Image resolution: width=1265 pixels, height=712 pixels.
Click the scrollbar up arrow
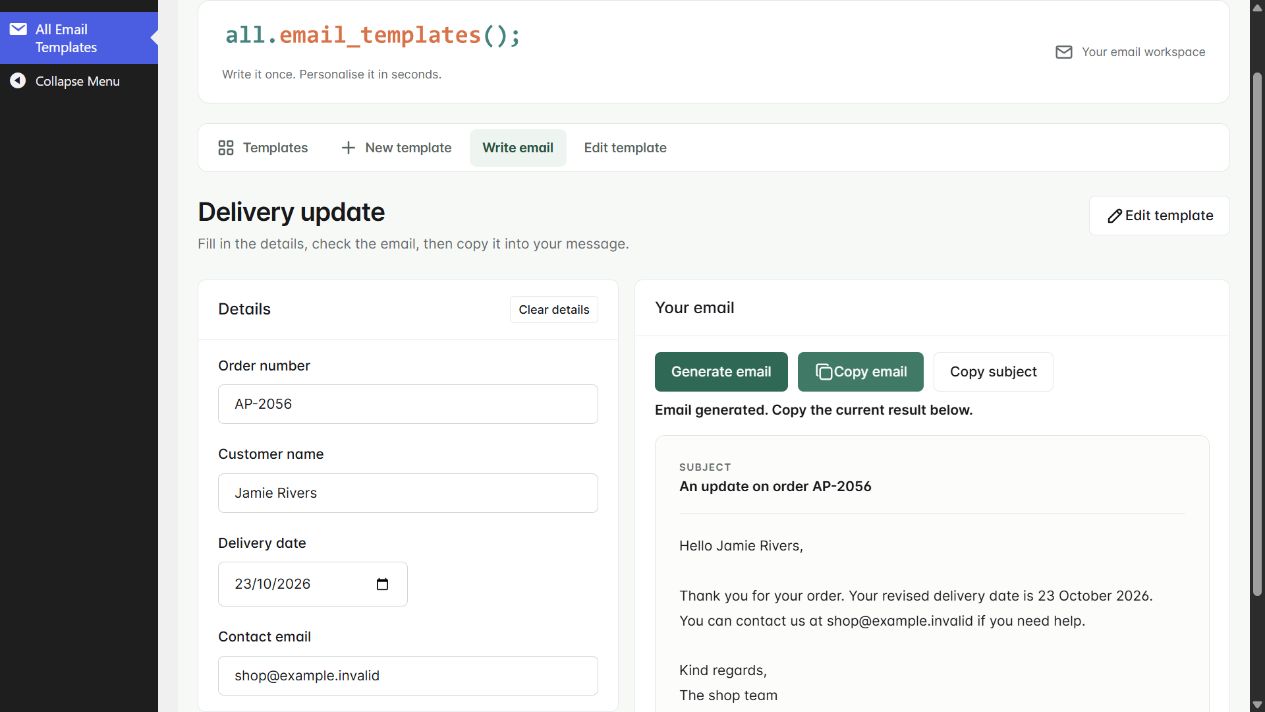pyautogui.click(x=1258, y=7)
